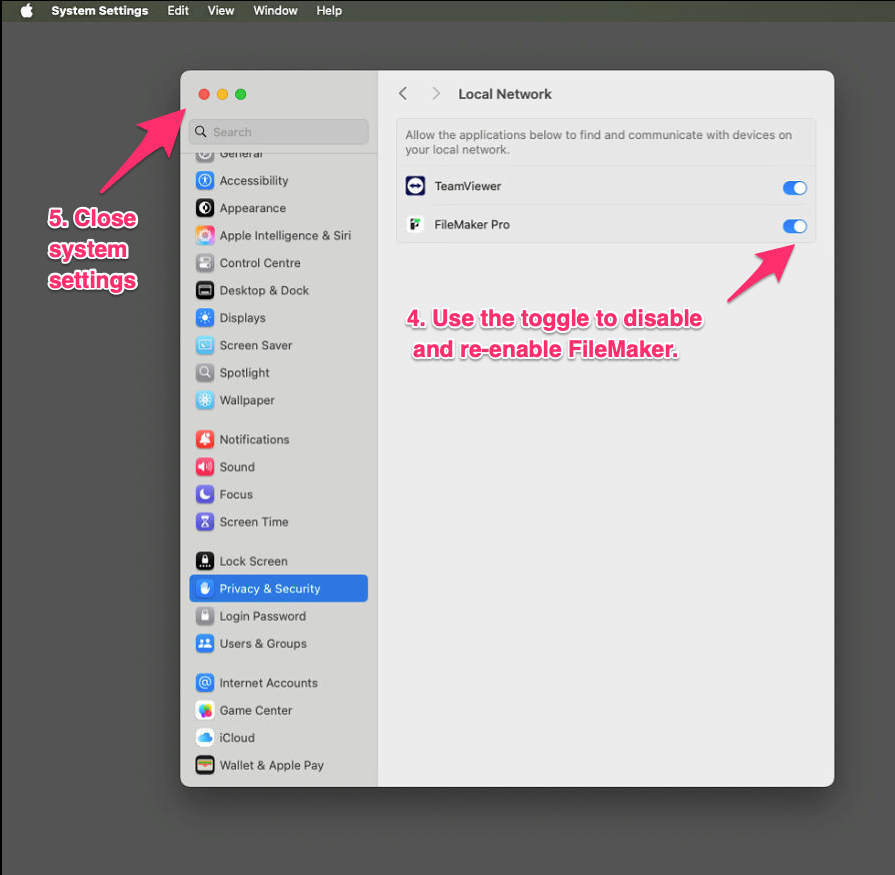Click the iCloud cloud icon
Viewport: 895px width, 875px height.
click(x=205, y=737)
